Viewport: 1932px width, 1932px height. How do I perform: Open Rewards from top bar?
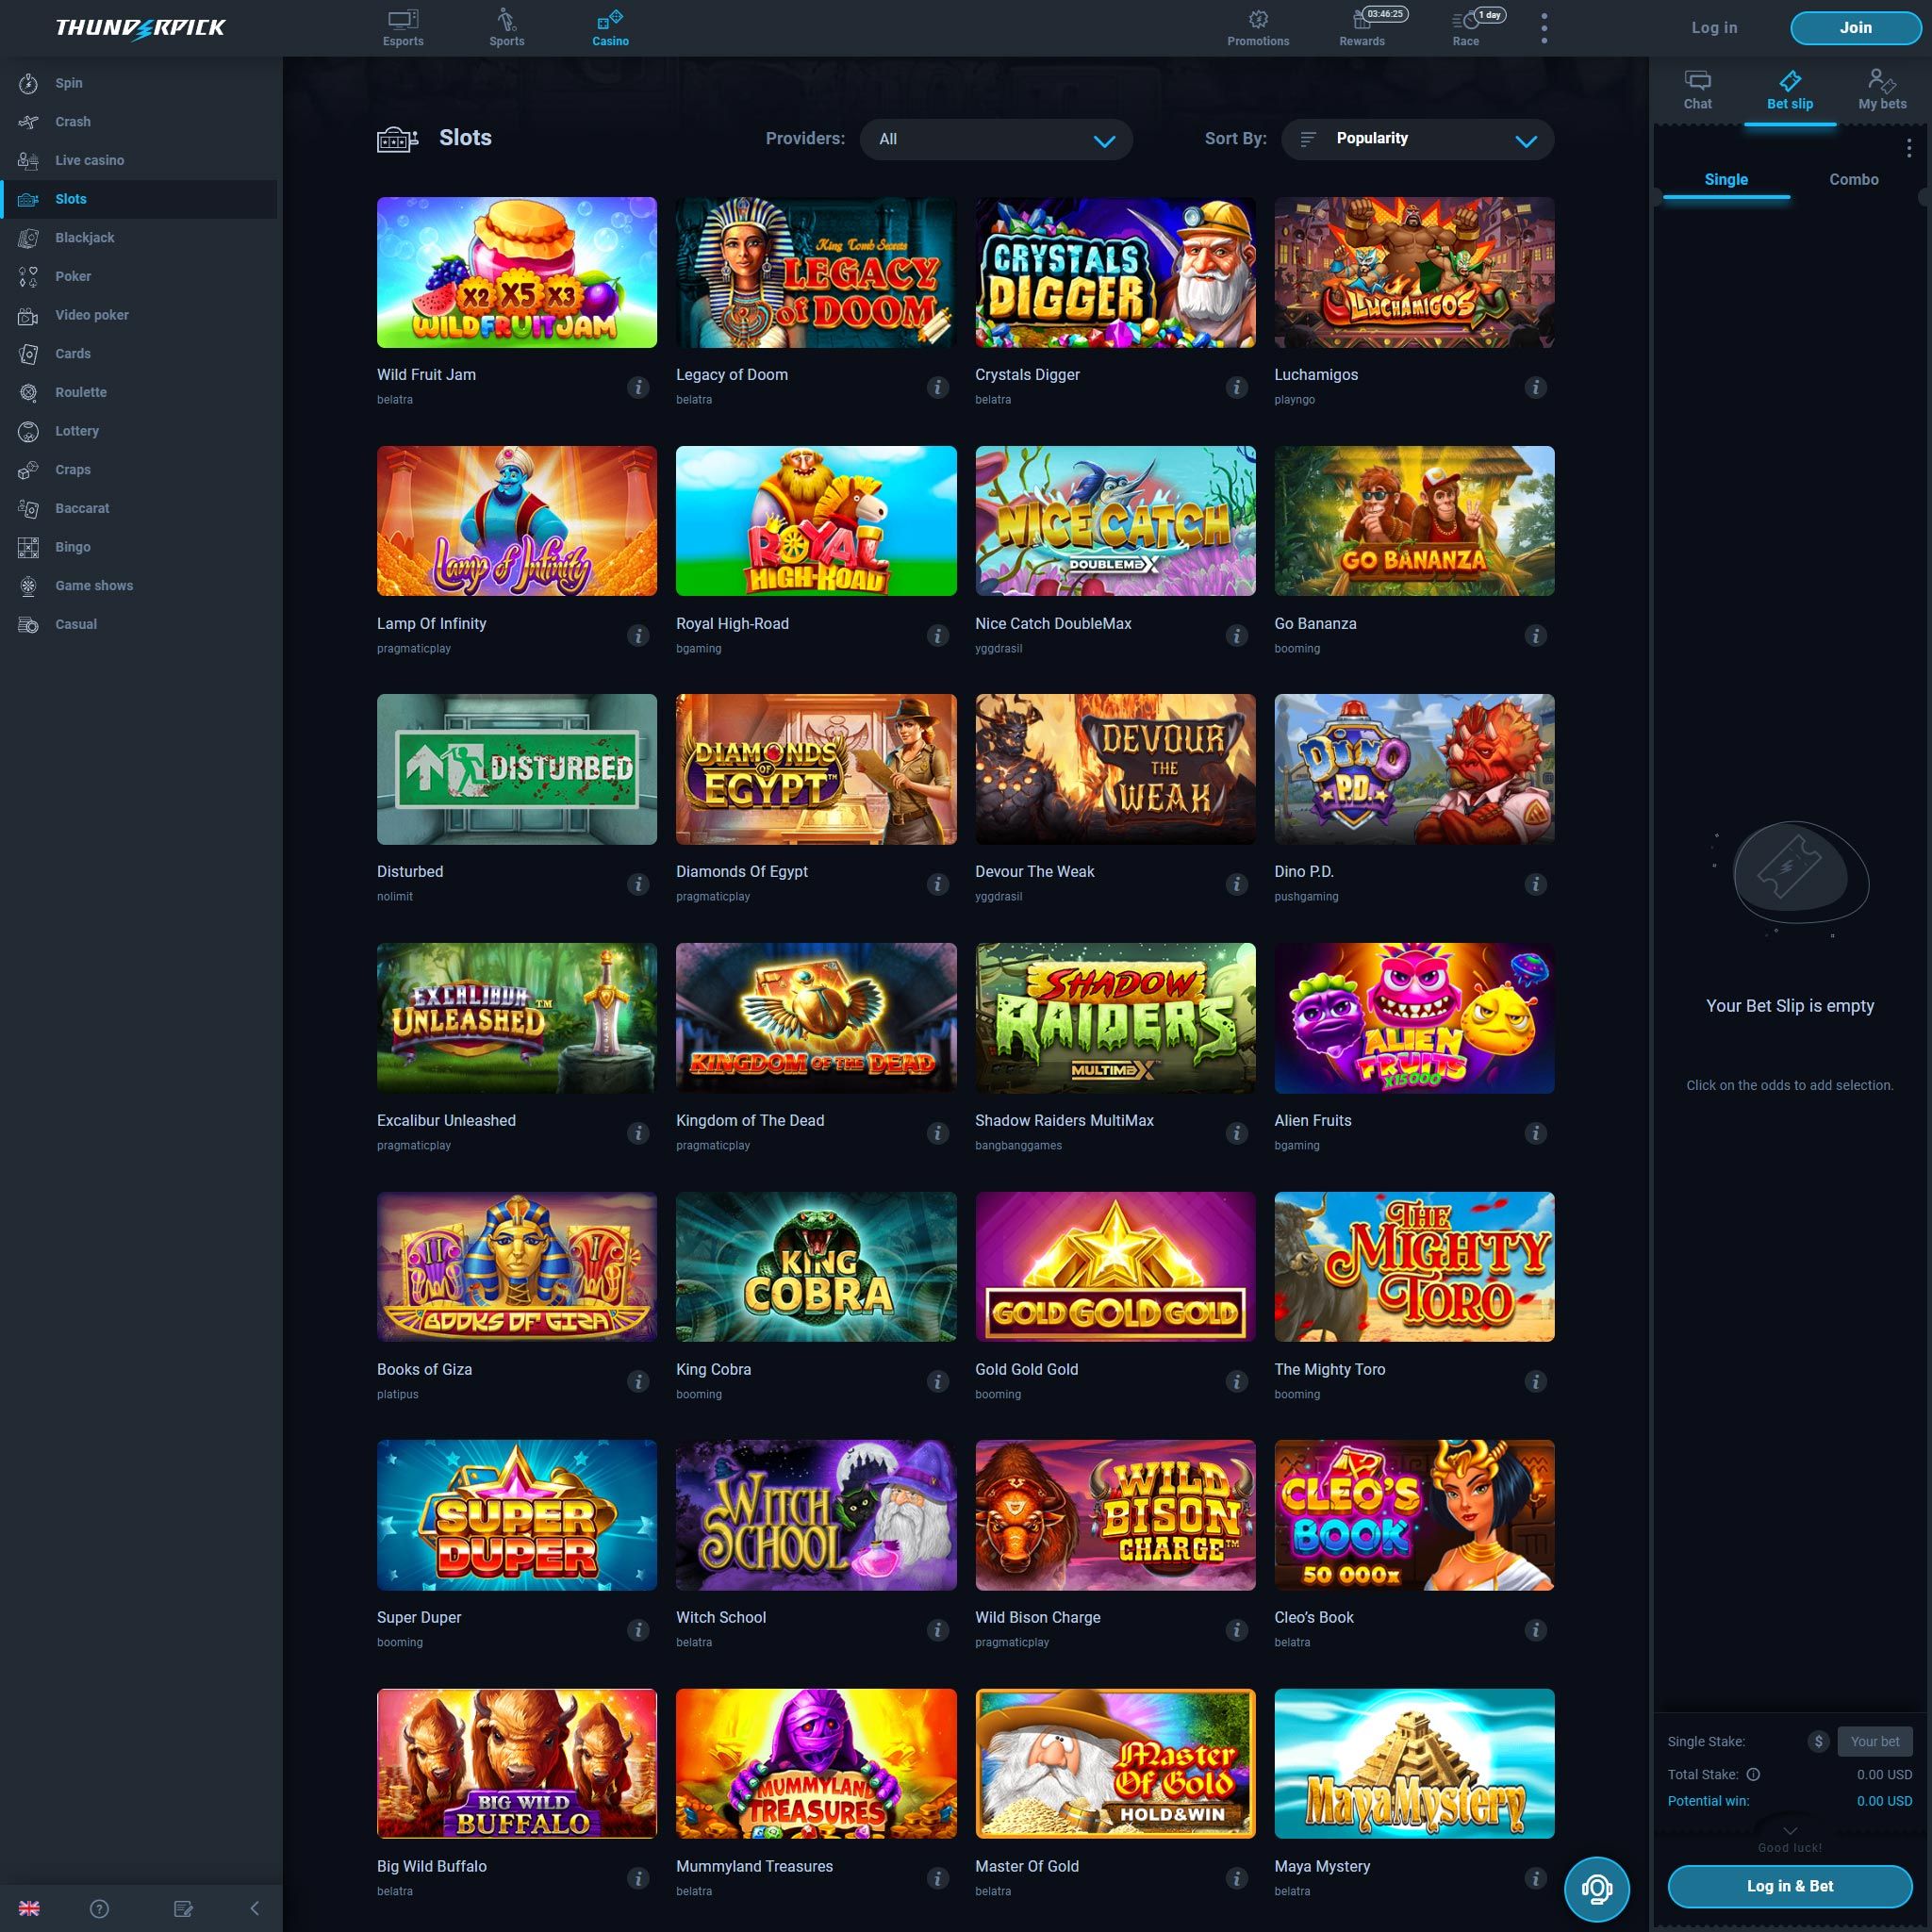click(x=1362, y=28)
